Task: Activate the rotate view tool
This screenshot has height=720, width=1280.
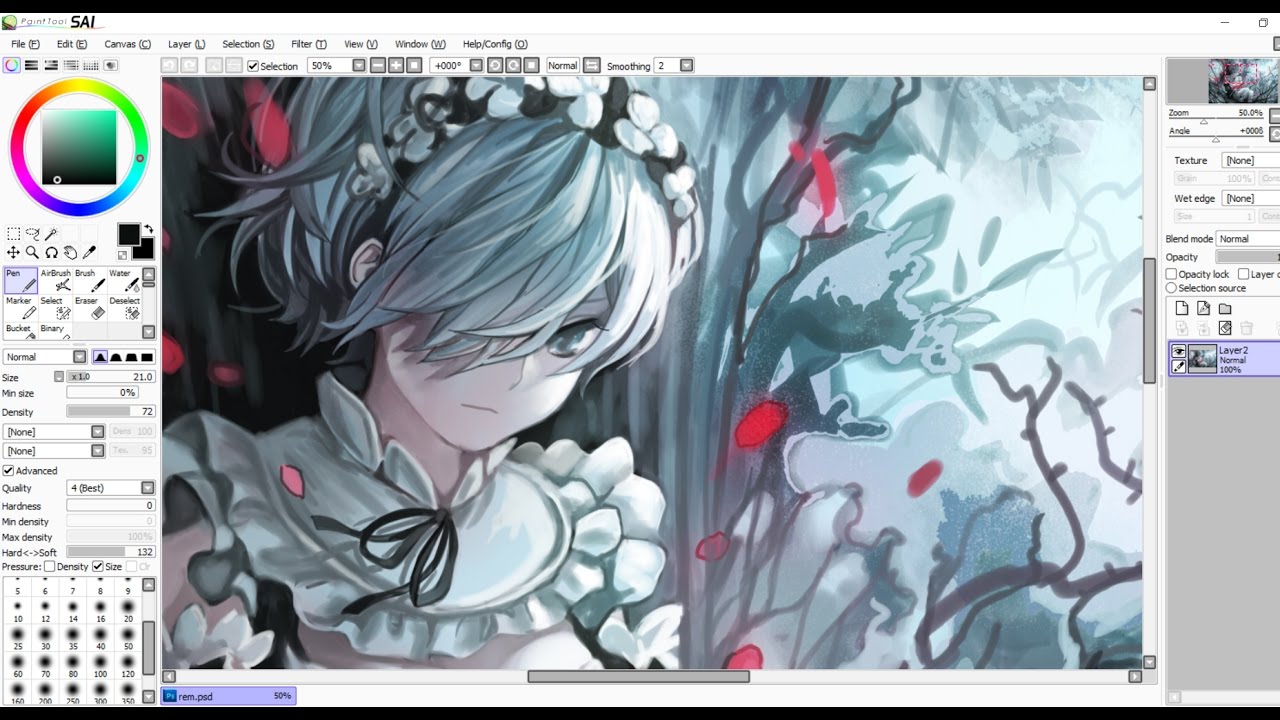Action: (51, 253)
